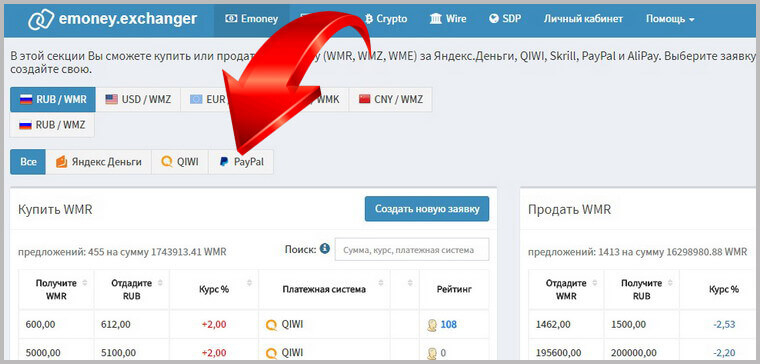Open the Emoney navigation tab

coord(252,19)
